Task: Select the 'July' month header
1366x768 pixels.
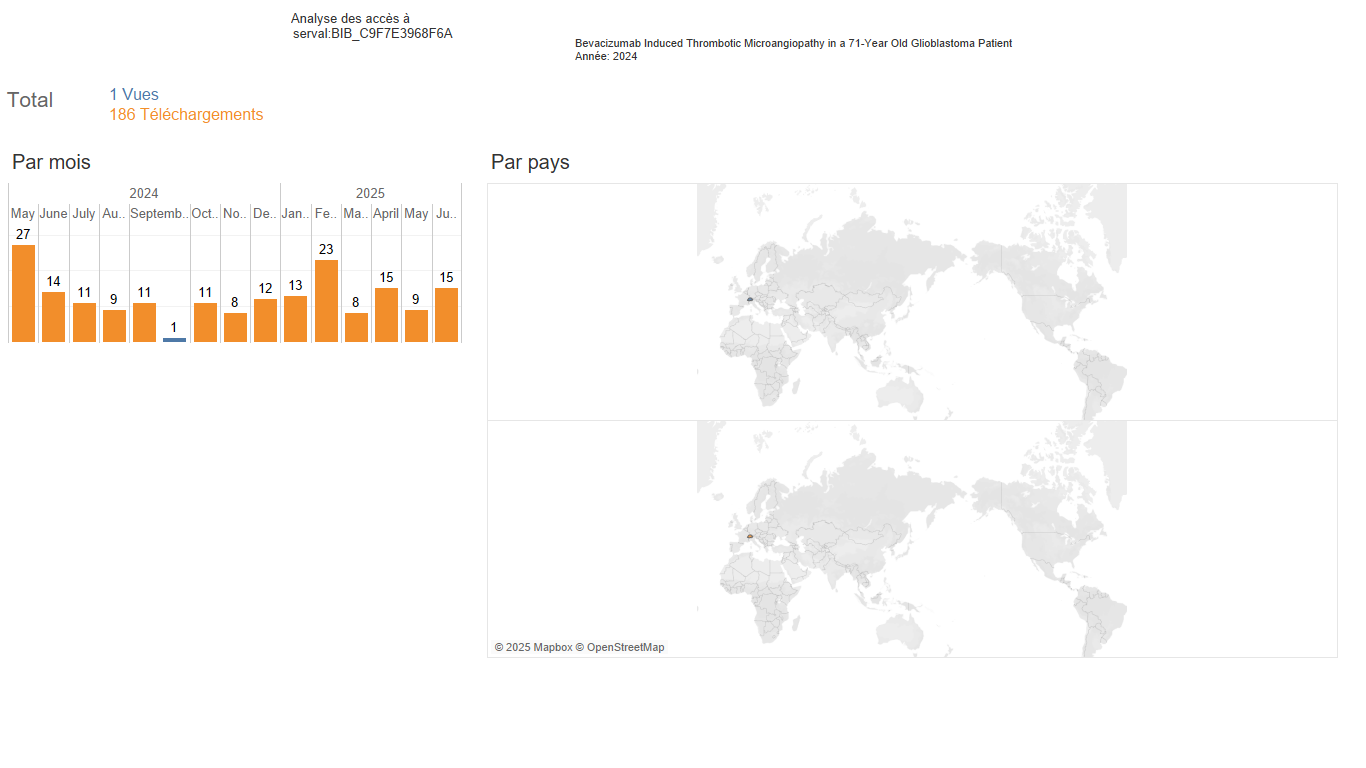Action: [x=84, y=213]
